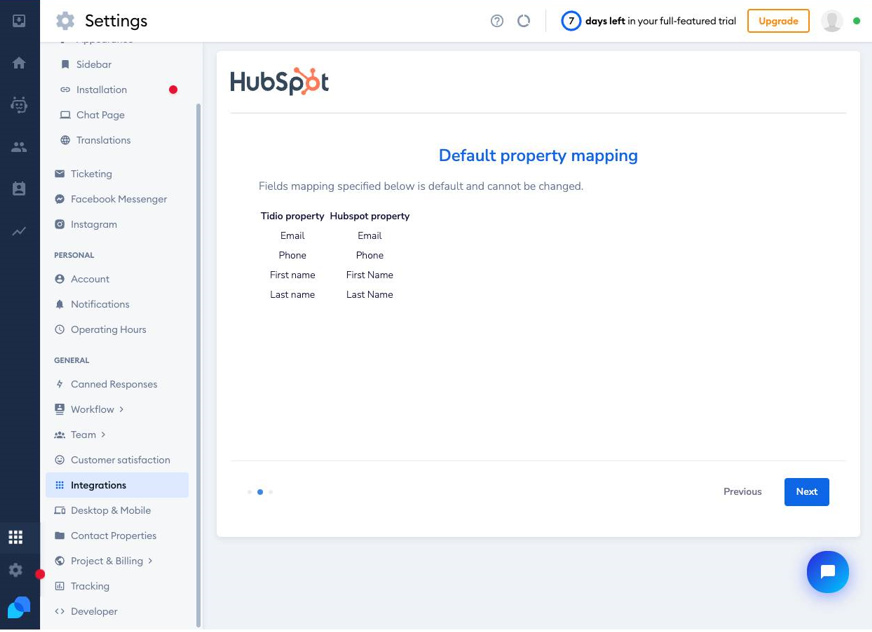
Task: Expand the Workflow submenu
Action: (92, 409)
